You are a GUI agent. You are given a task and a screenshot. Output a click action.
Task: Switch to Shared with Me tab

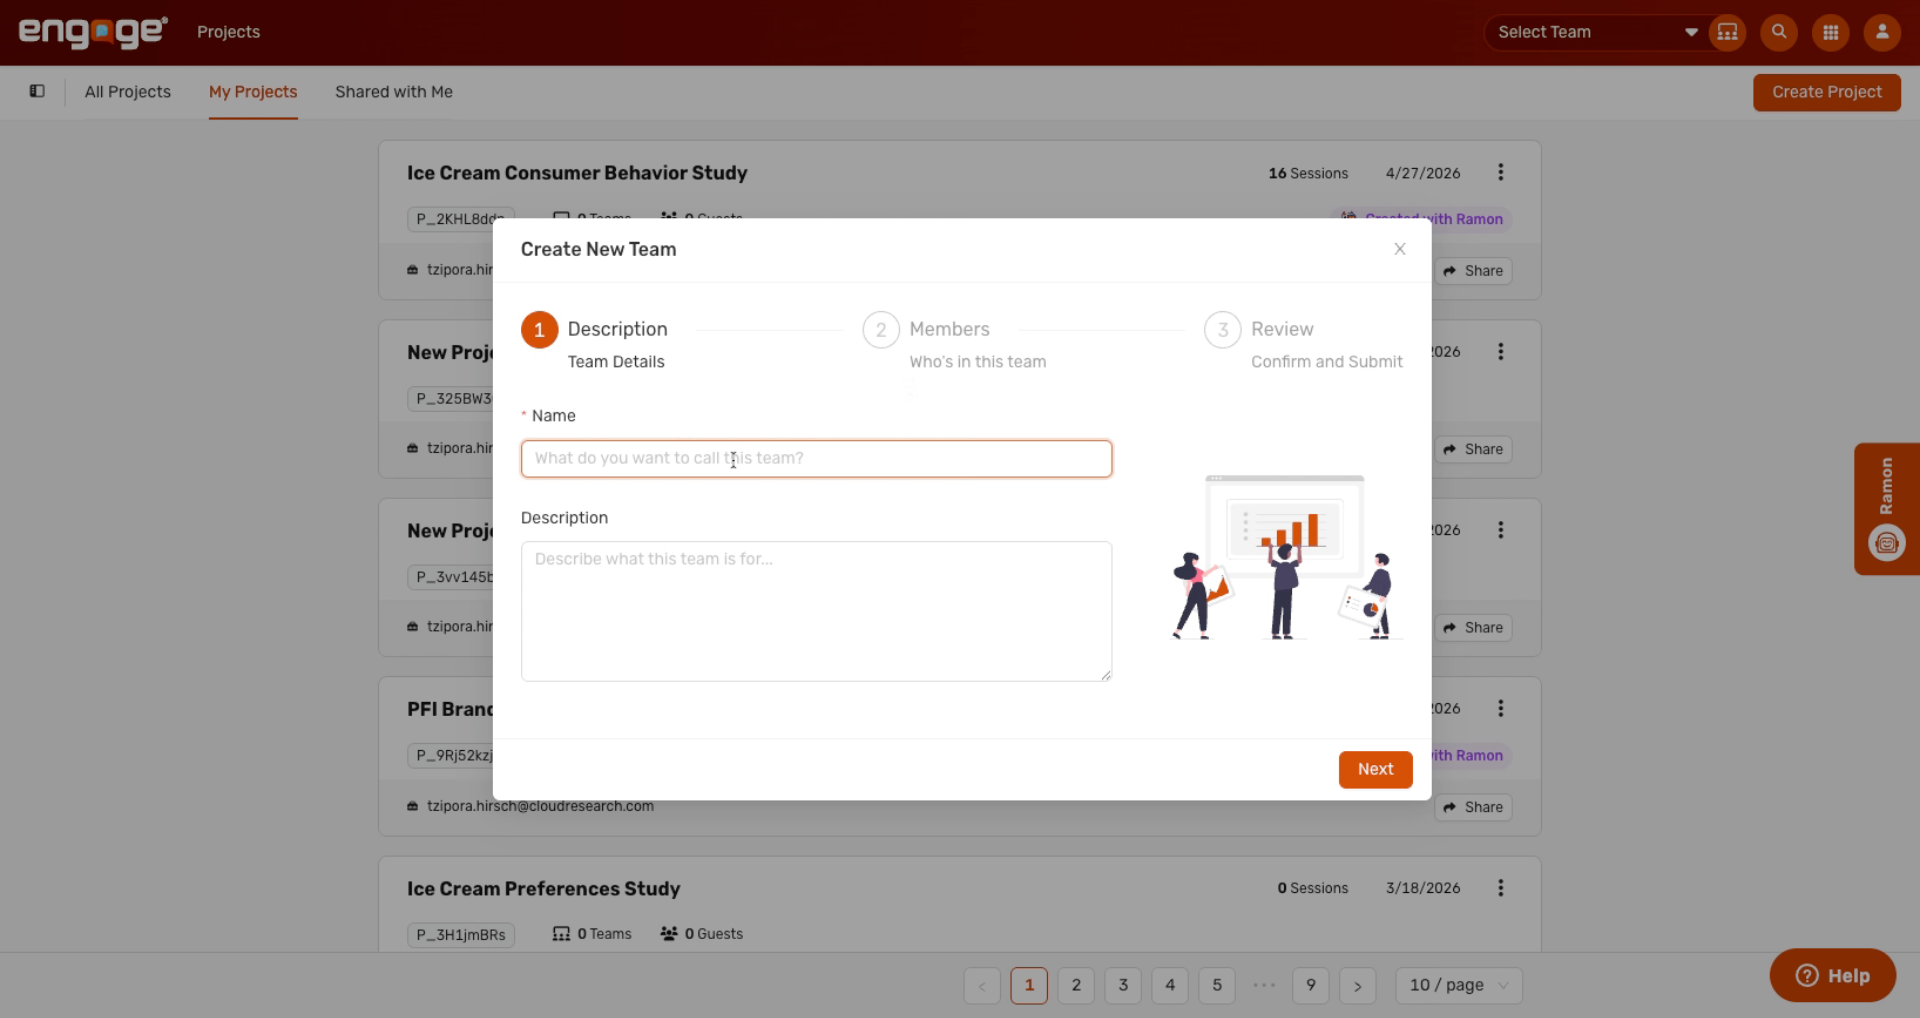tap(394, 92)
